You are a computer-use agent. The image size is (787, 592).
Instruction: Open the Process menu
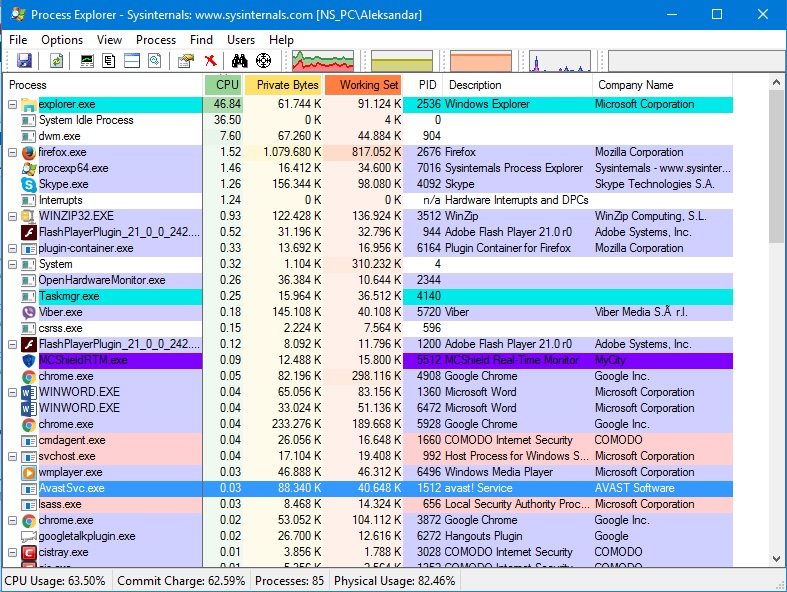coord(156,40)
